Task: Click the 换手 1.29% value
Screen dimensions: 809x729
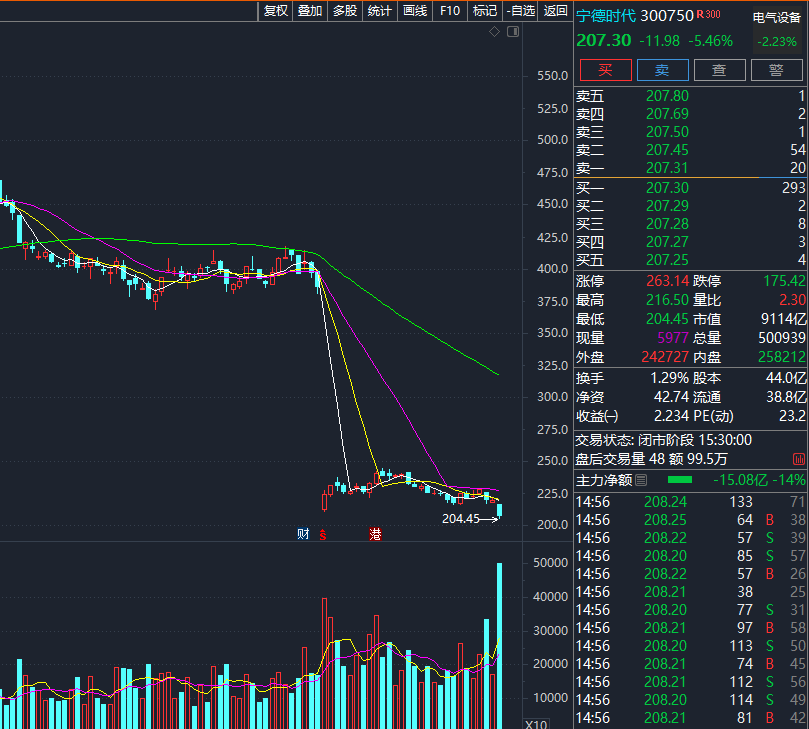Action: pos(670,379)
